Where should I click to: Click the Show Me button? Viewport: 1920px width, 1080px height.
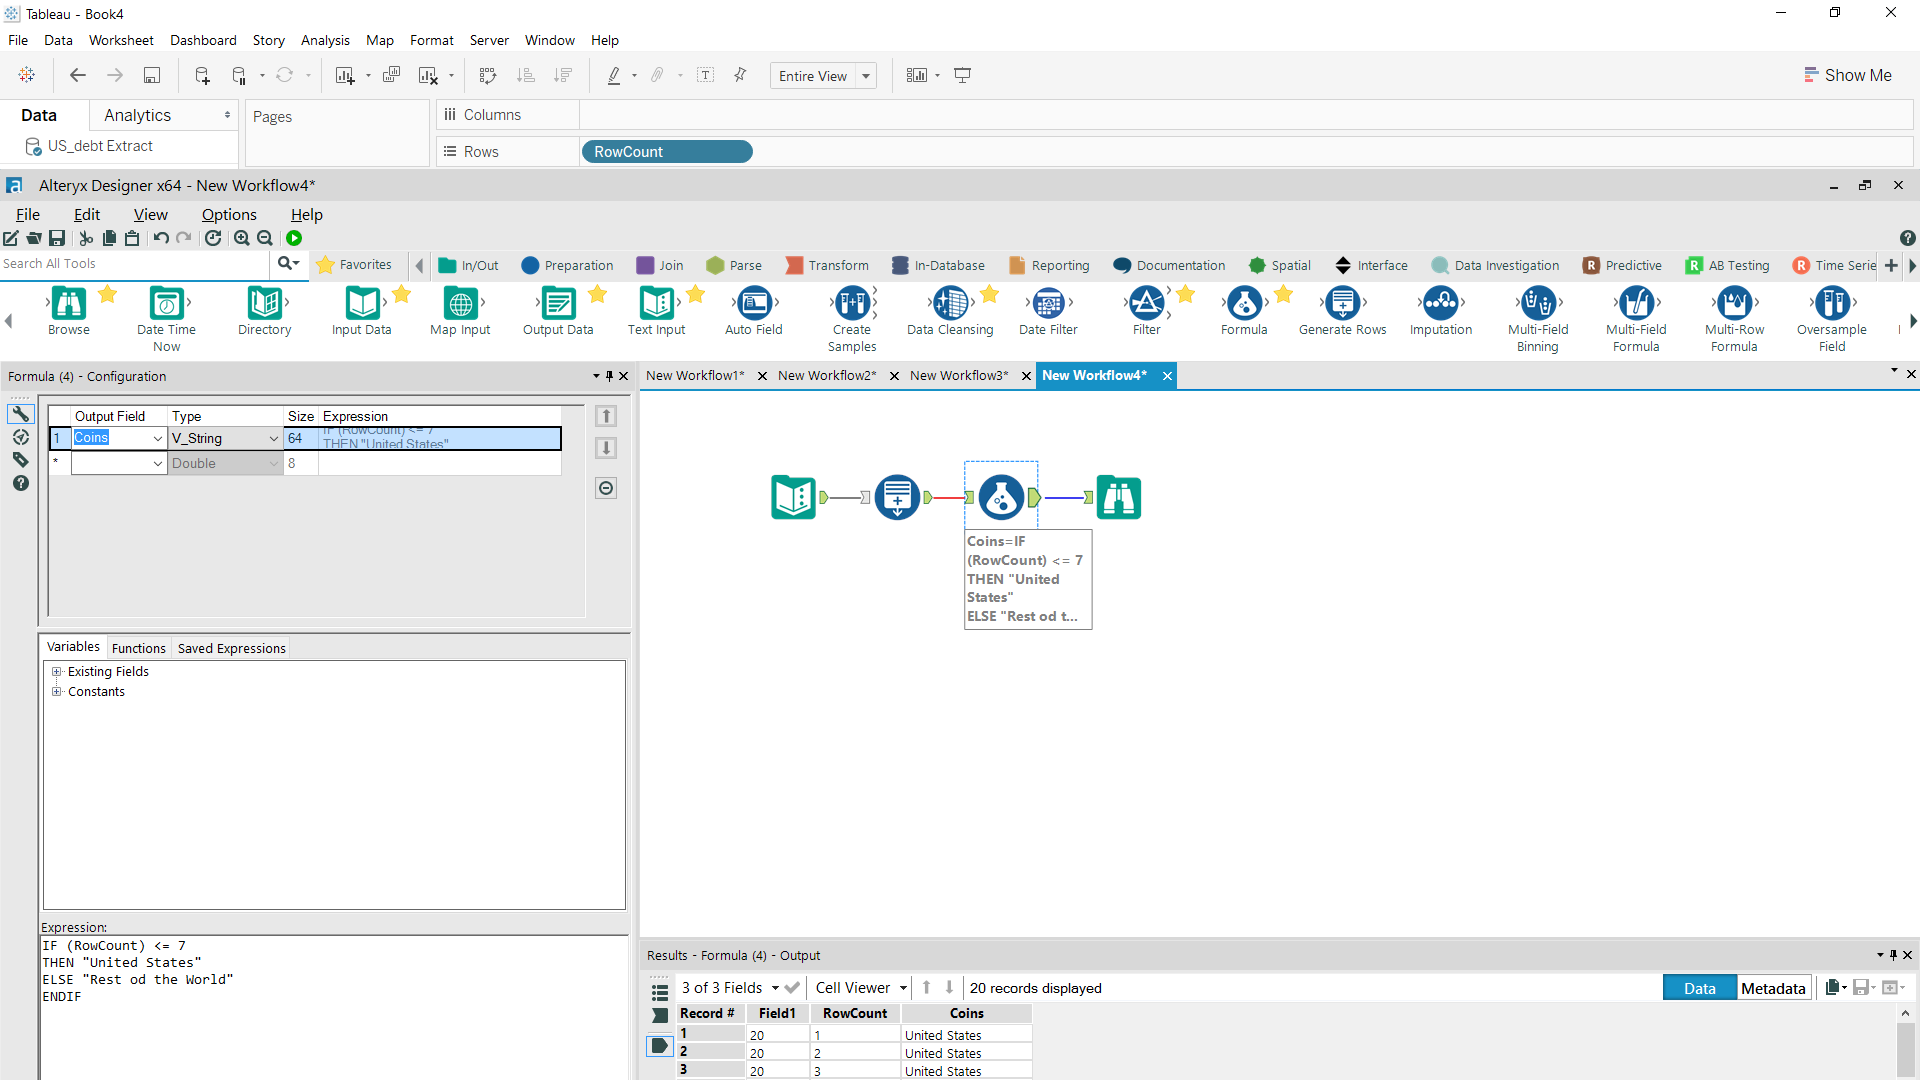click(x=1848, y=75)
